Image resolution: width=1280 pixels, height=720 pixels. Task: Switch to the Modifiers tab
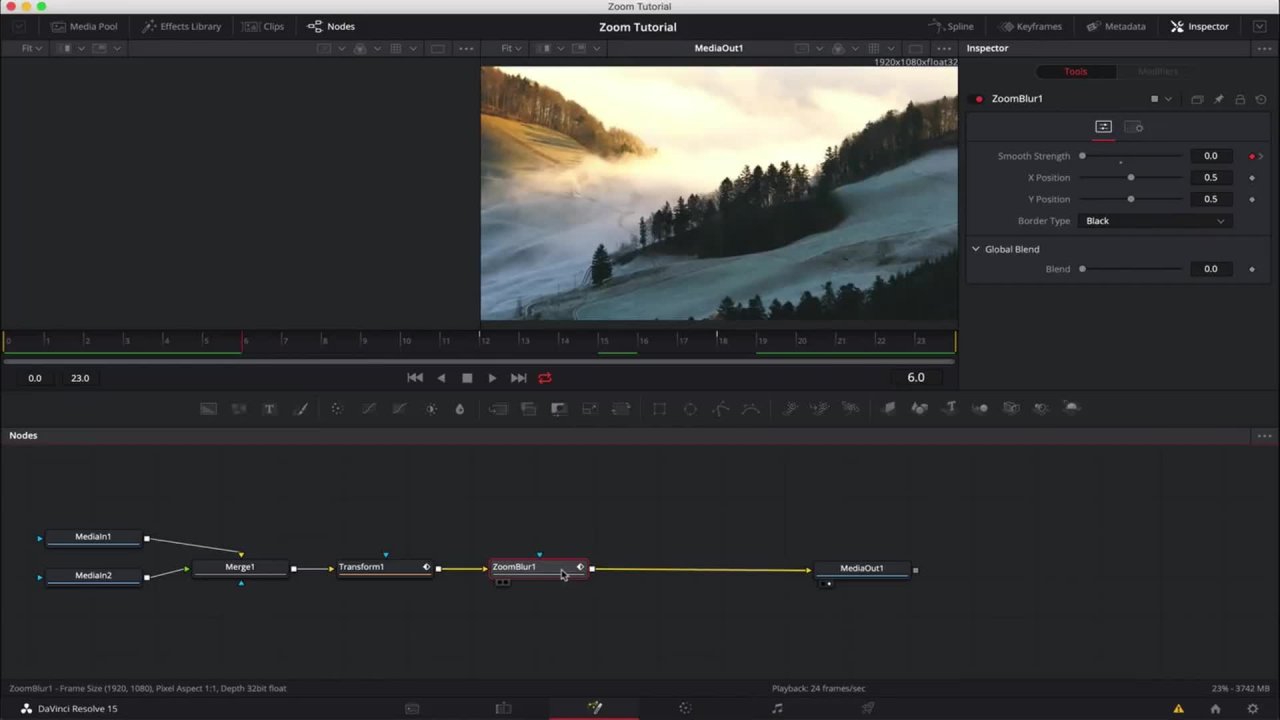point(1157,71)
